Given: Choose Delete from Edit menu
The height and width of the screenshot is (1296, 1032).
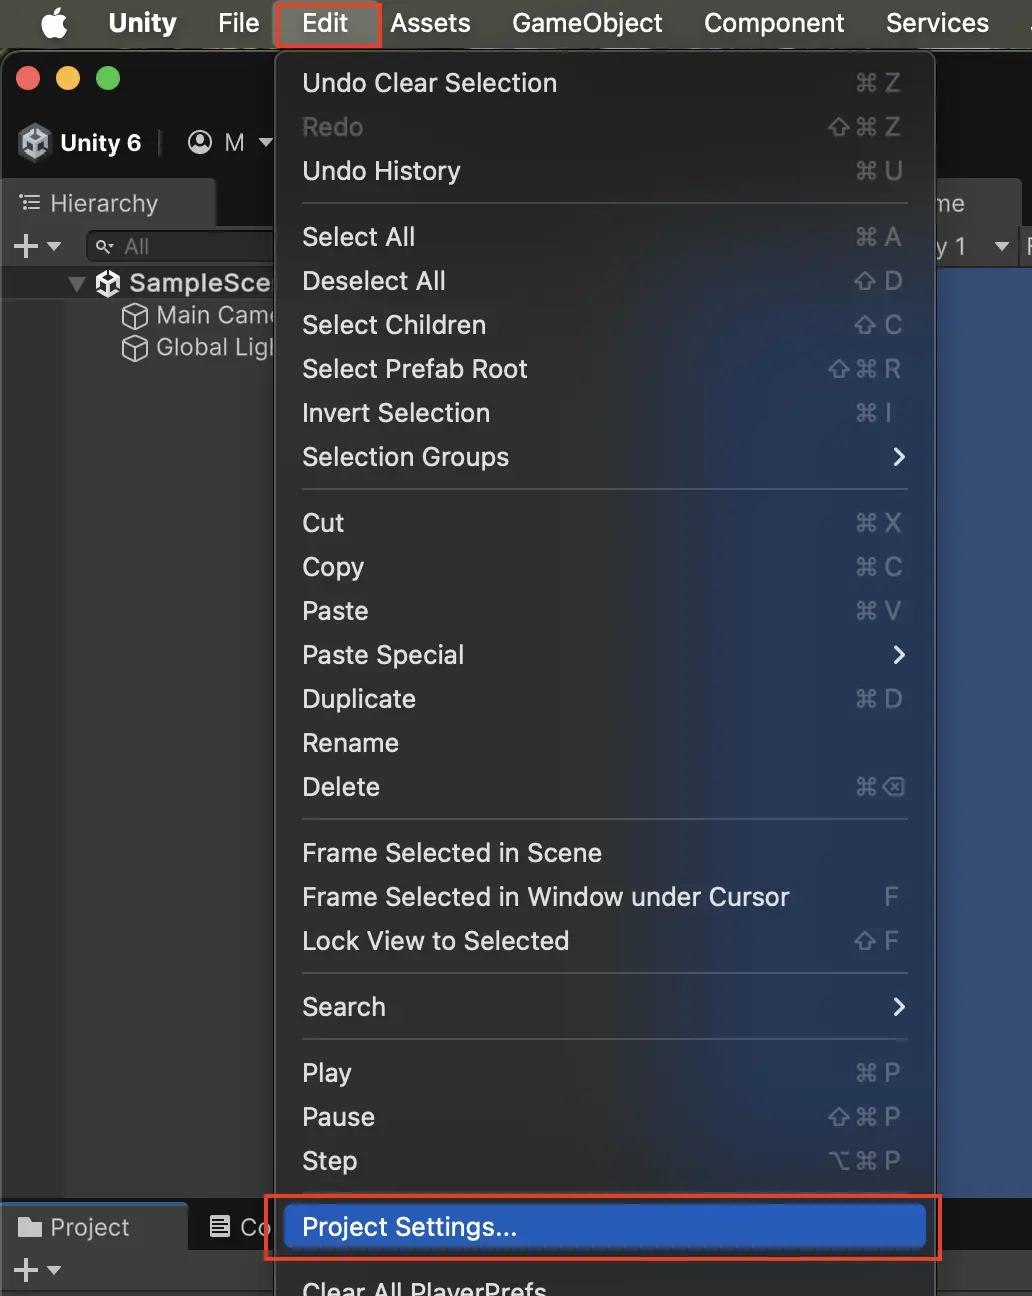Looking at the screenshot, I should (x=604, y=787).
